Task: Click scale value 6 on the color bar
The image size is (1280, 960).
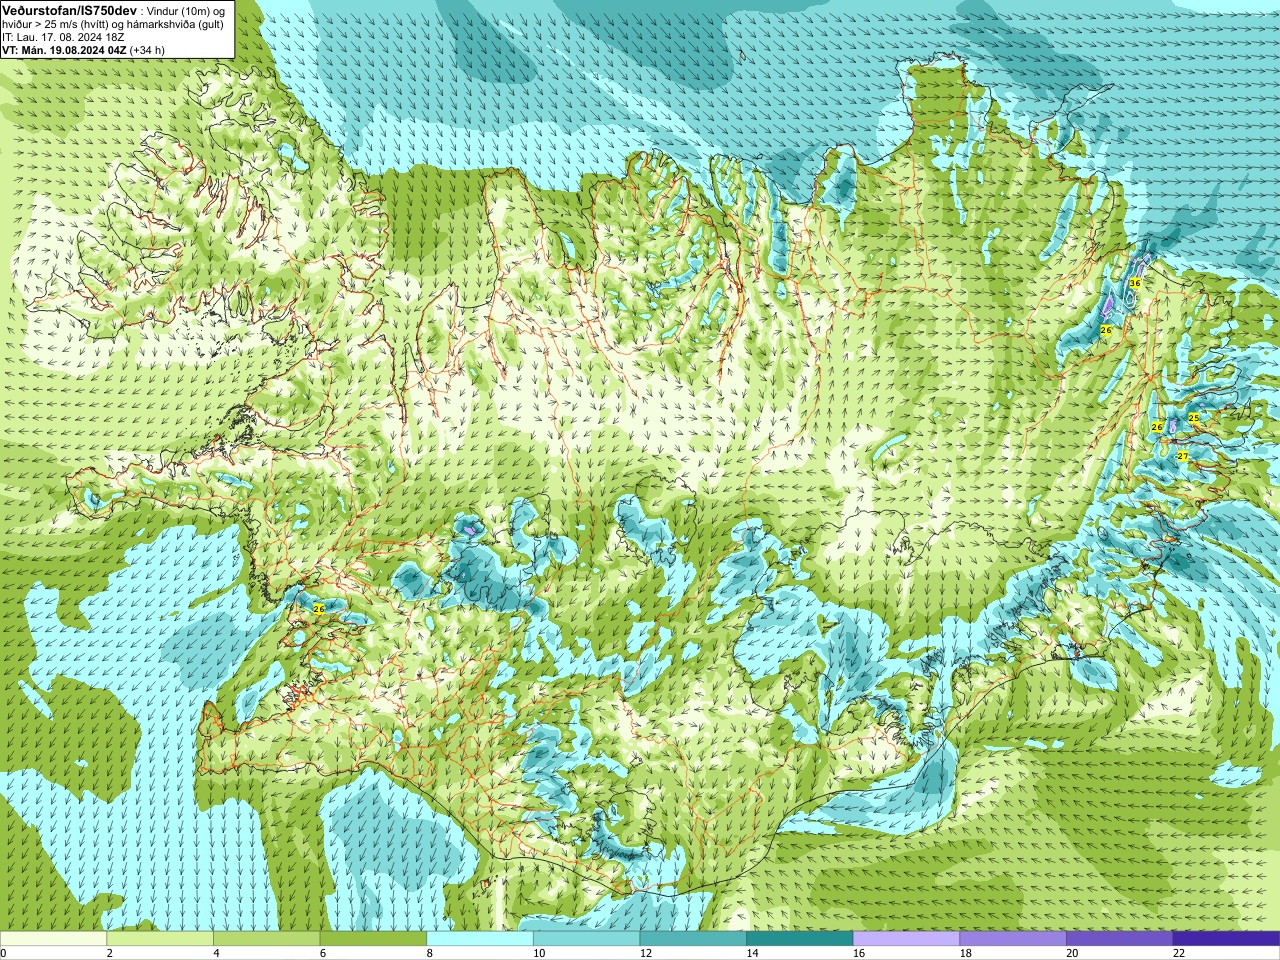Action: pos(322,953)
